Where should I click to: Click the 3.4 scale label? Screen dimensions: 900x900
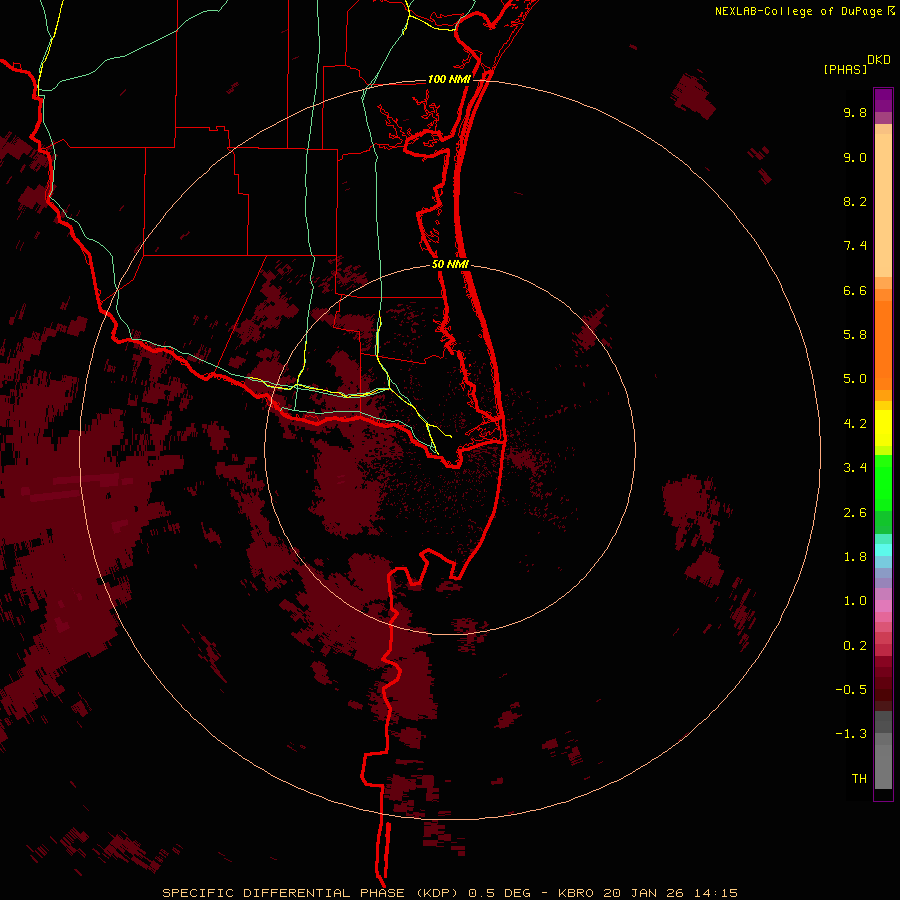tap(855, 468)
